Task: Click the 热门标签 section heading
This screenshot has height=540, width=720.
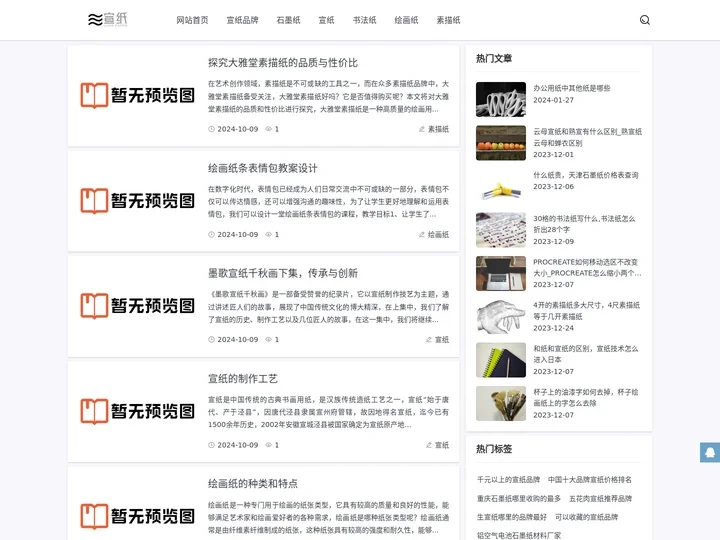Action: coord(494,449)
